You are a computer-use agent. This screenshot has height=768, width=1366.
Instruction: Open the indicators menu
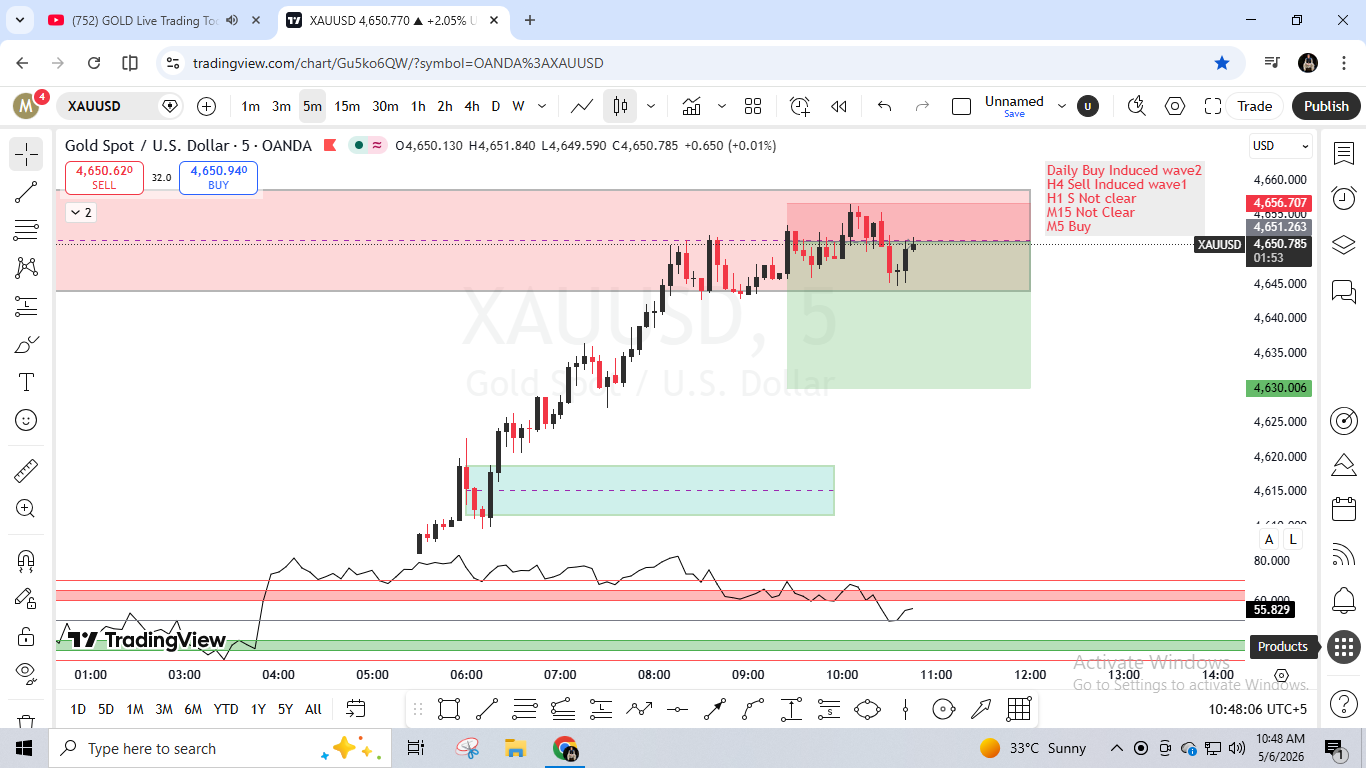click(692, 106)
